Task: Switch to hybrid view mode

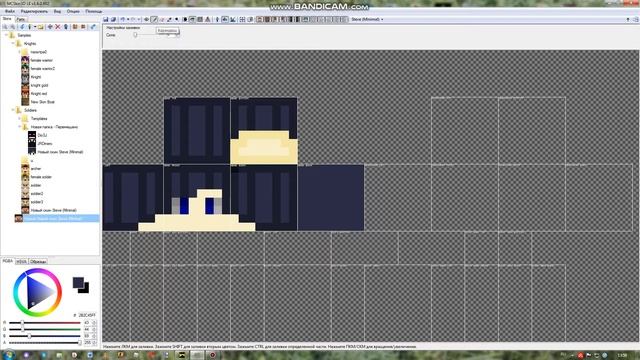Action: point(232,19)
